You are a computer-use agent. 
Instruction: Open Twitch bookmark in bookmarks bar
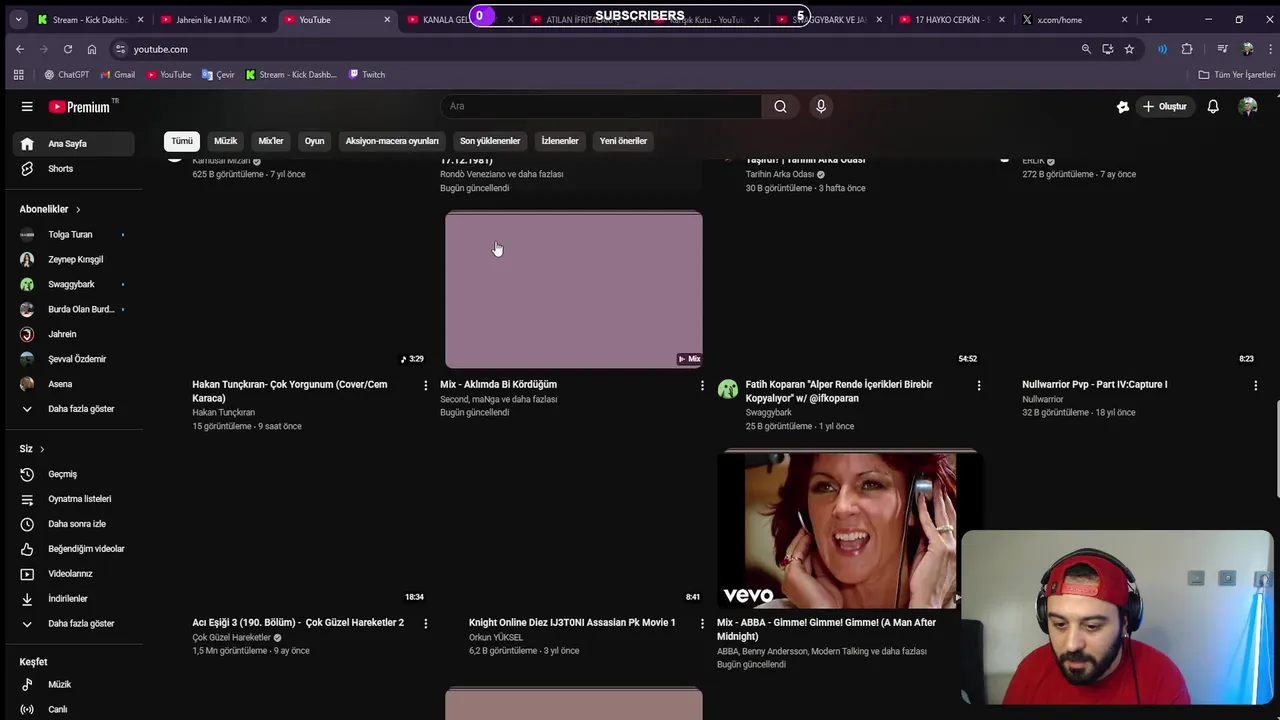(x=367, y=75)
